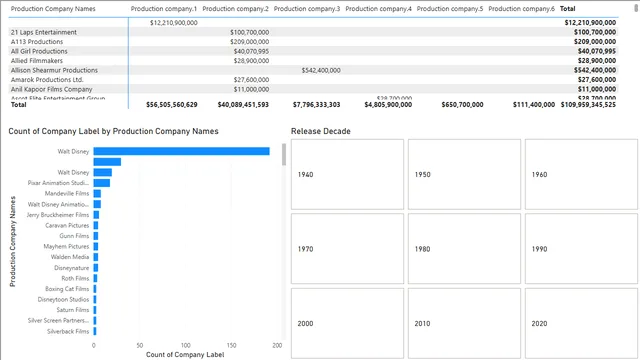
Task: Select the $4,805,900,000 column total
Action: coord(388,105)
